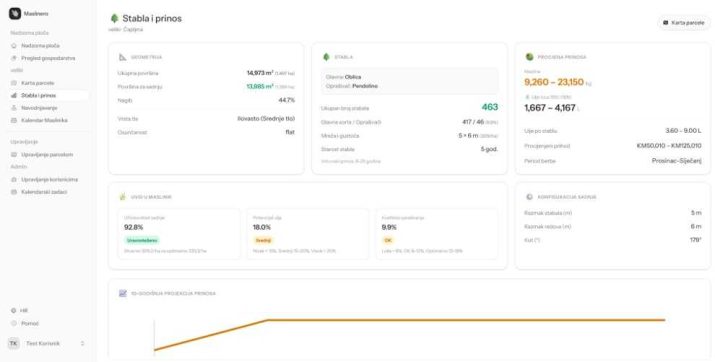Select Pregled gospodarstva sidebar icon
The width and height of the screenshot is (715, 362).
(x=14, y=58)
